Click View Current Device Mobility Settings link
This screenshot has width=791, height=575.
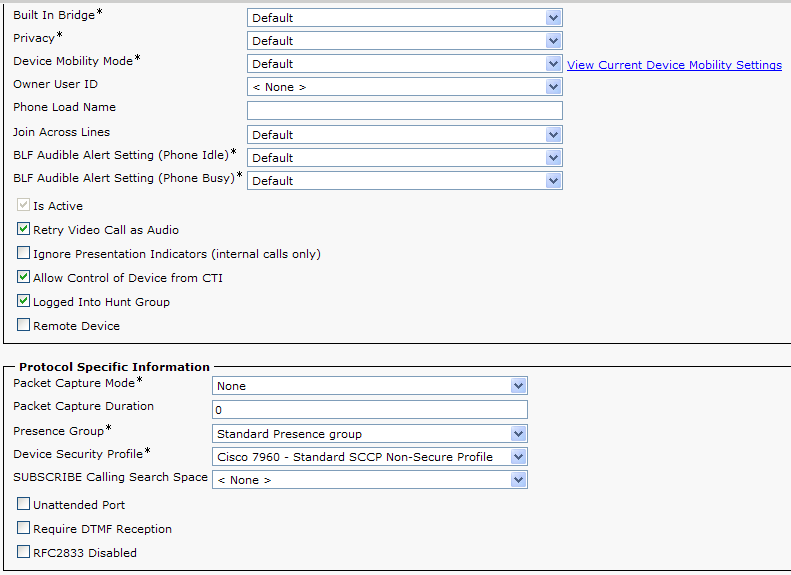674,65
